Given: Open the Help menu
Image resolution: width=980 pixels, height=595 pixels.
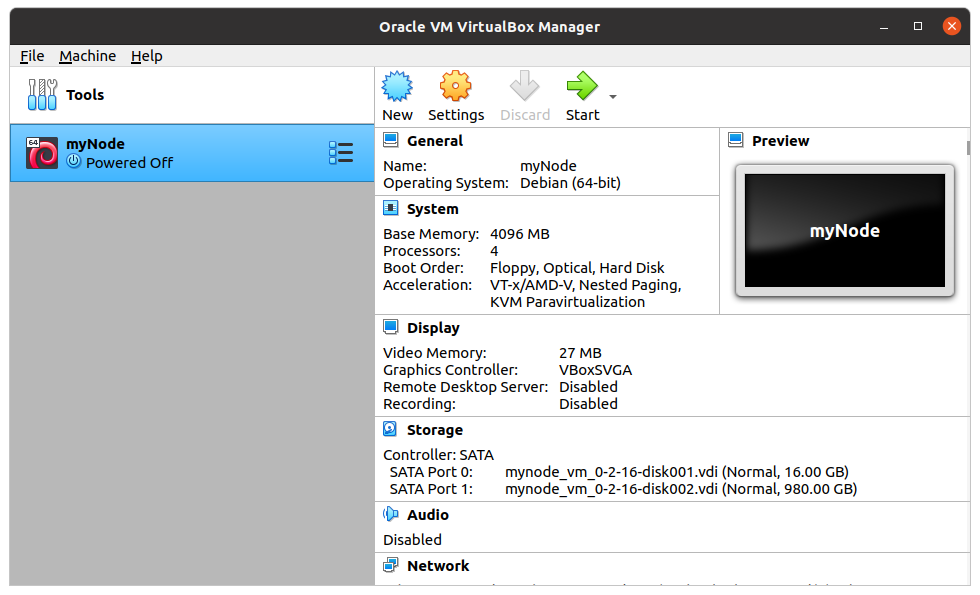Looking at the screenshot, I should pos(147,56).
